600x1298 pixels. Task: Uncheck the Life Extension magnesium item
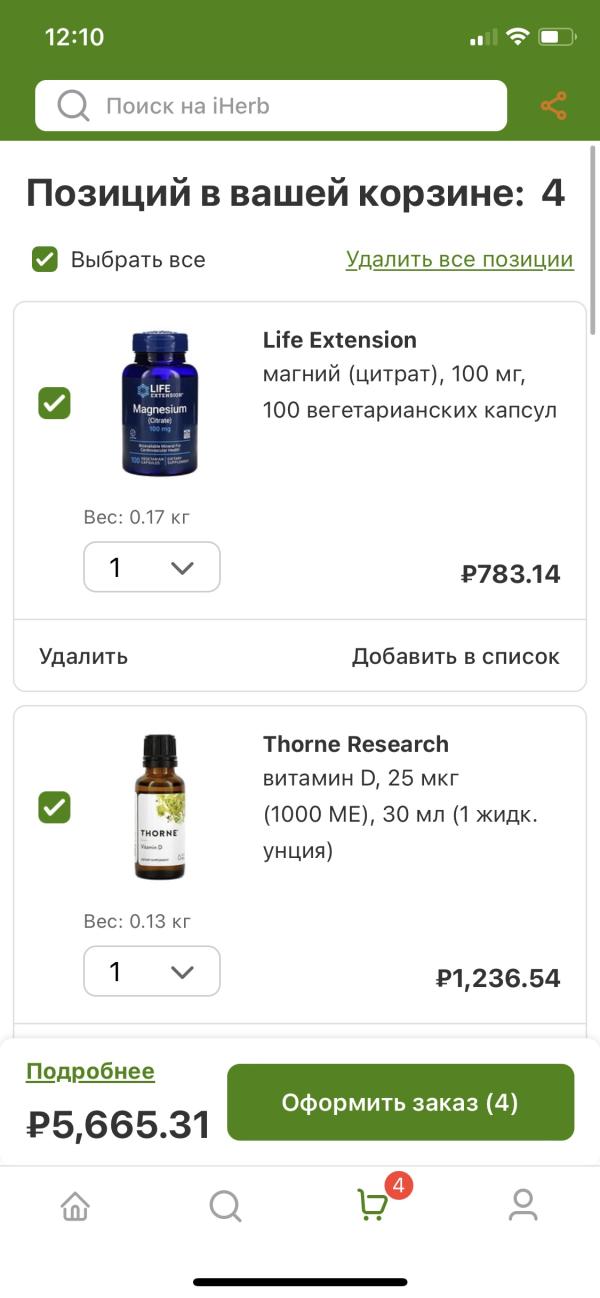pos(54,404)
